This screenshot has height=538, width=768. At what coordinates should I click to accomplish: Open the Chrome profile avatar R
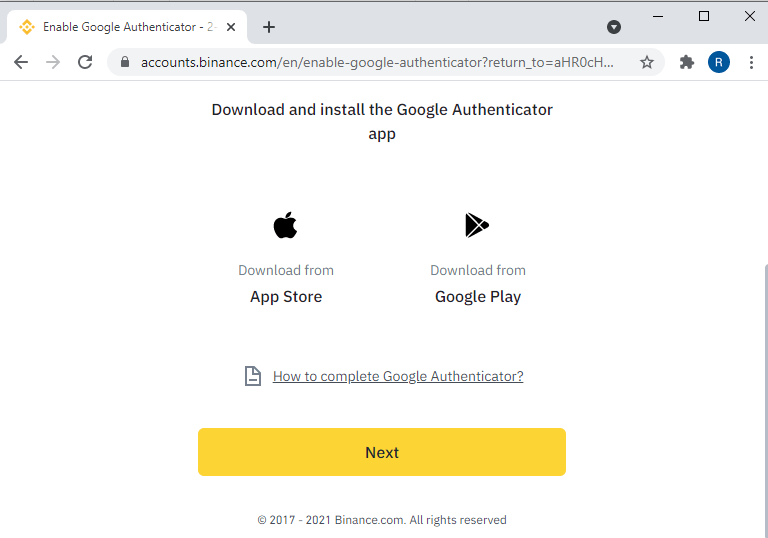tap(719, 62)
